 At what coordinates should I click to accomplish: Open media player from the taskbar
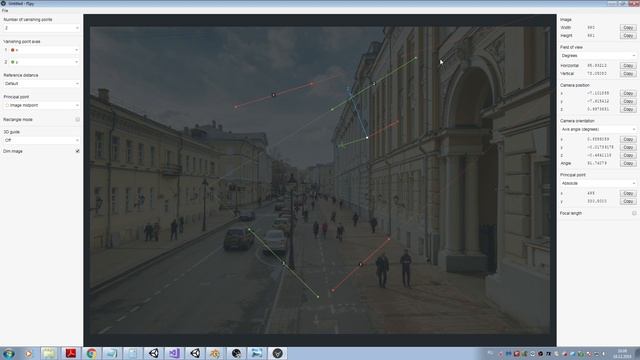pyautogui.click(x=28, y=353)
